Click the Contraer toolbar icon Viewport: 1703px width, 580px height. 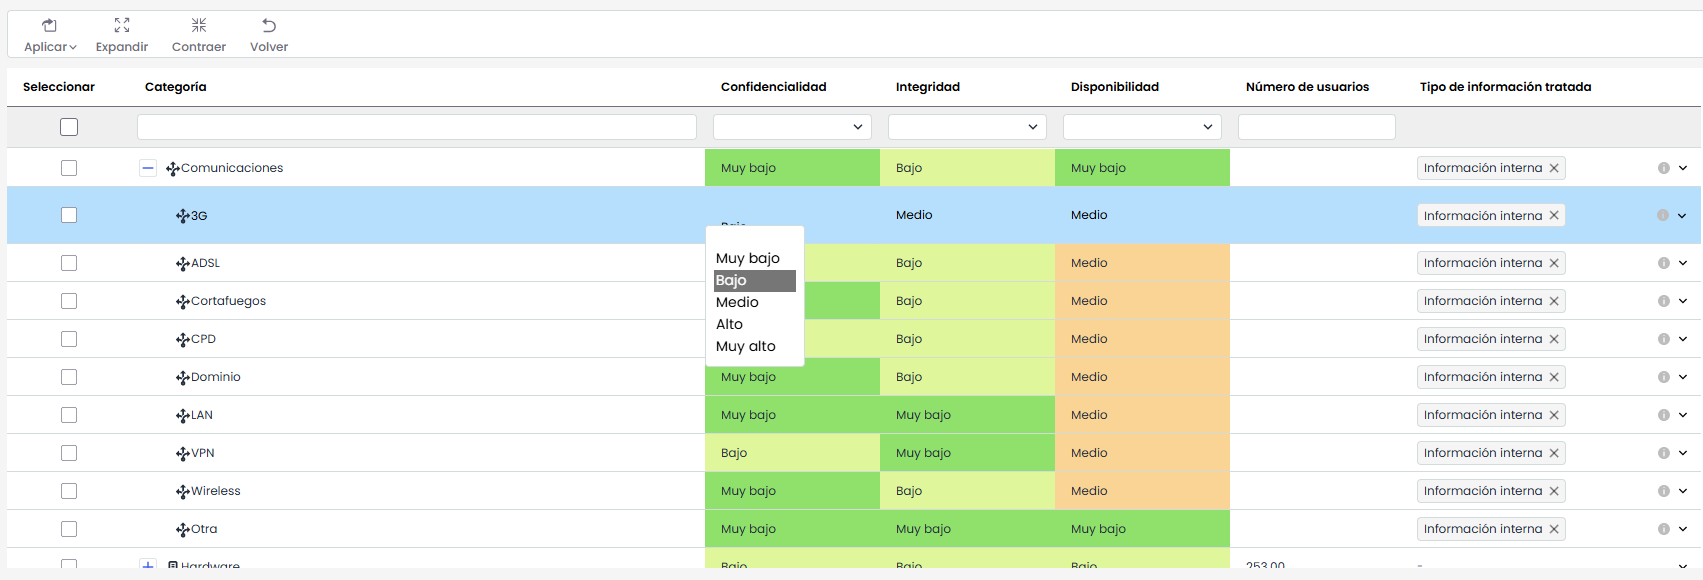[x=199, y=26]
